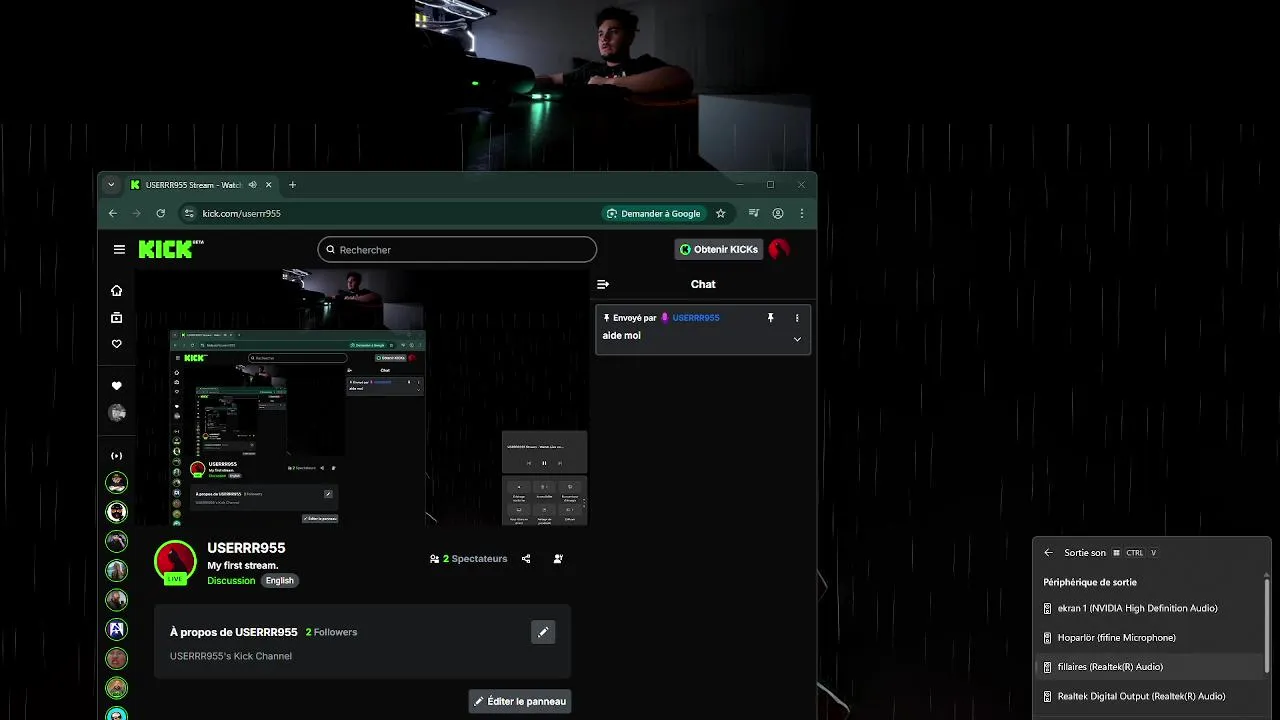Image resolution: width=1280 pixels, height=720 pixels.
Task: Go back from the Sortie son panel
Action: [1048, 553]
